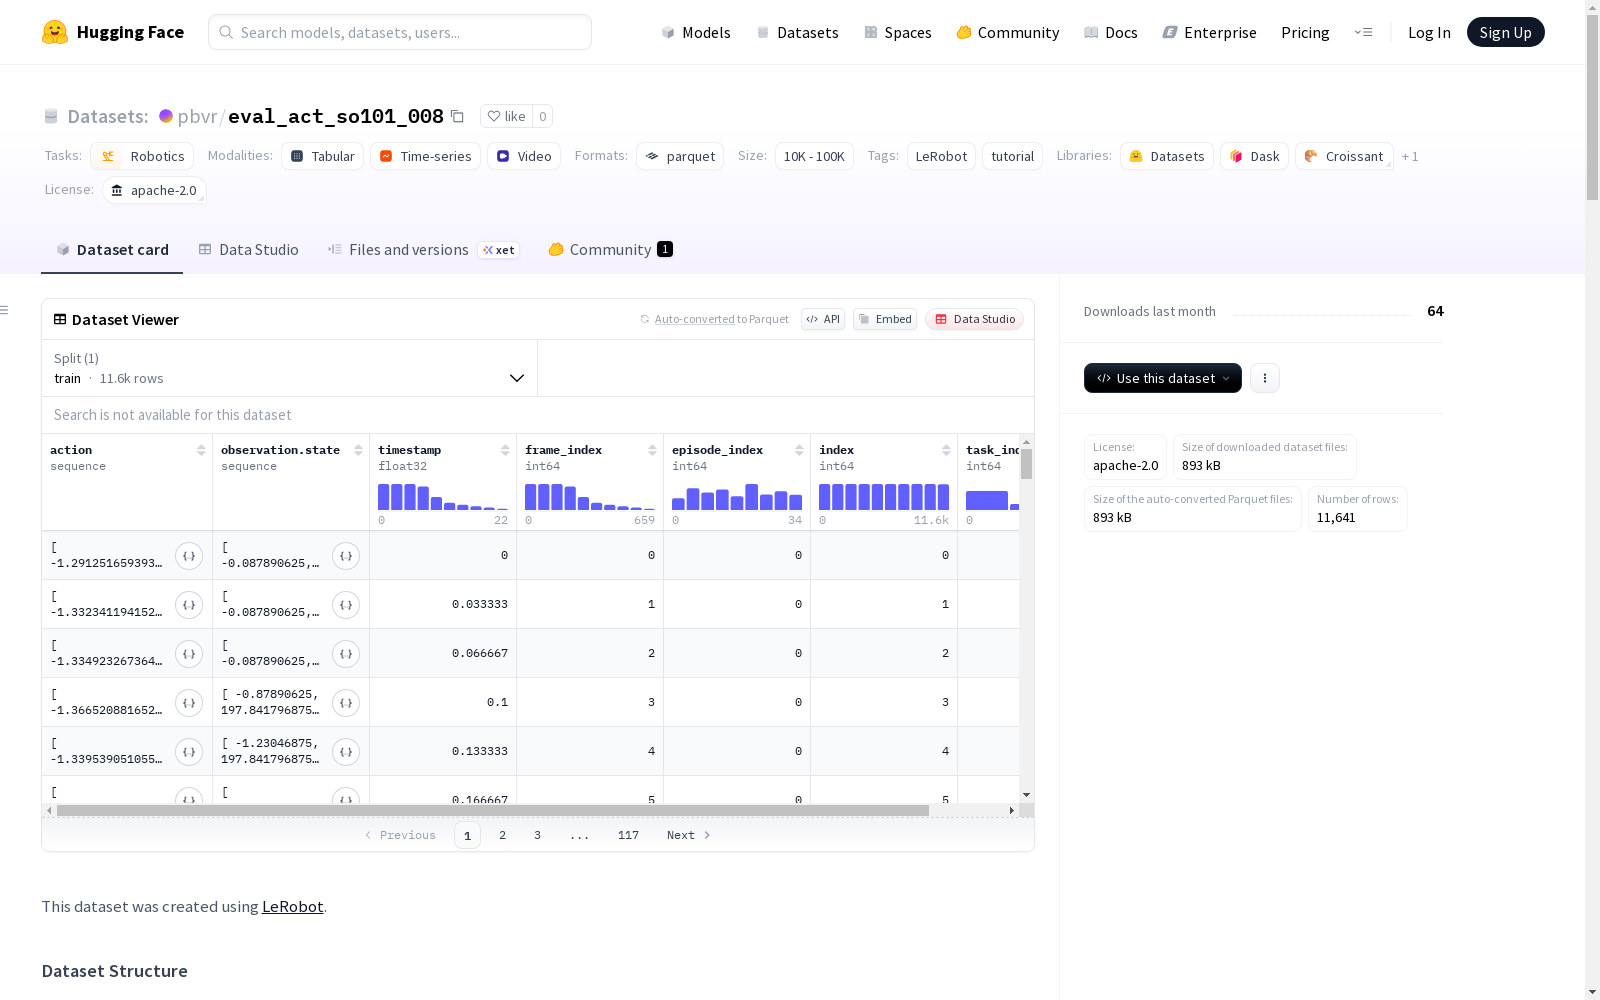Sort by the action column

click(201, 450)
